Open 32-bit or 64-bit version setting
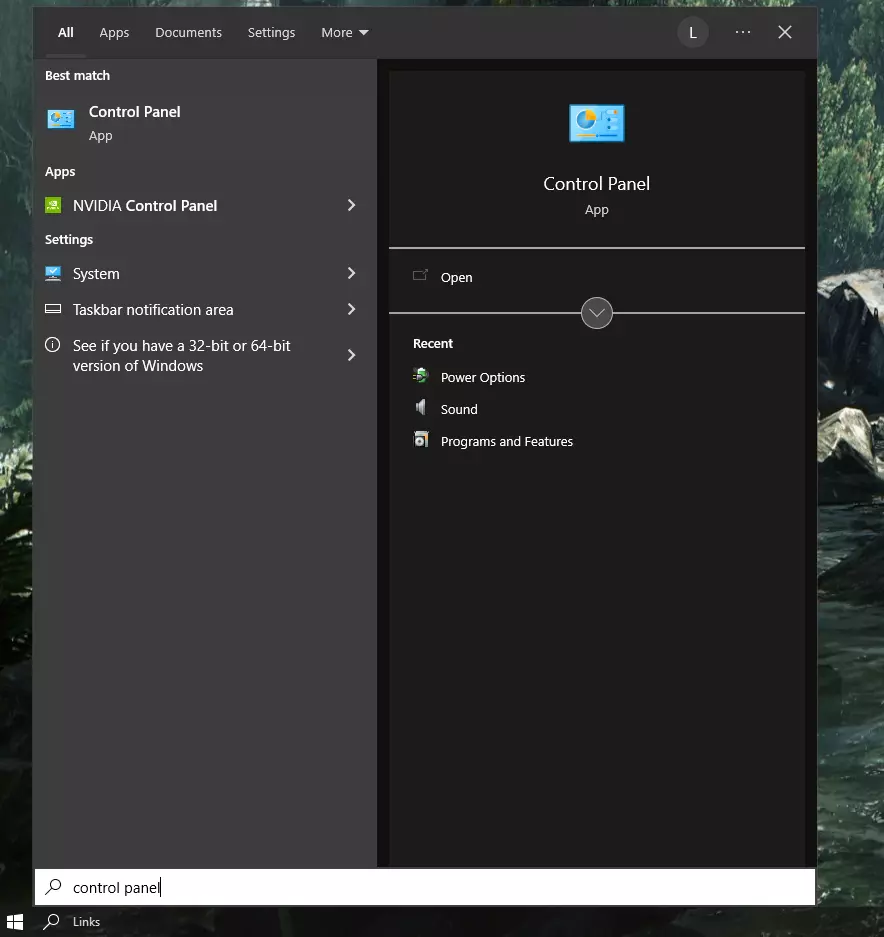 [182, 355]
